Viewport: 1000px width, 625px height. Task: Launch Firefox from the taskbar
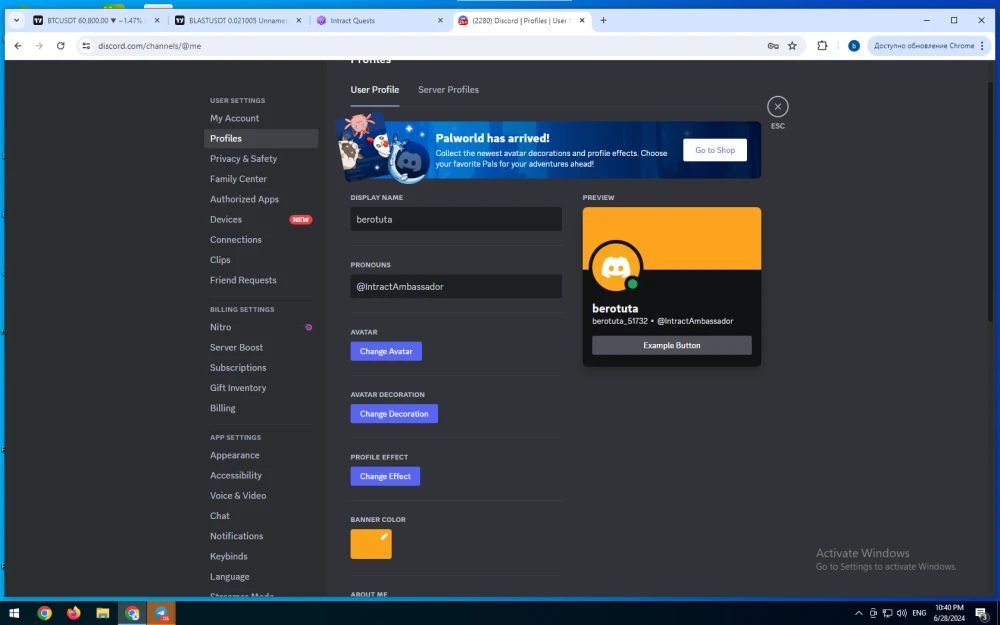point(73,614)
